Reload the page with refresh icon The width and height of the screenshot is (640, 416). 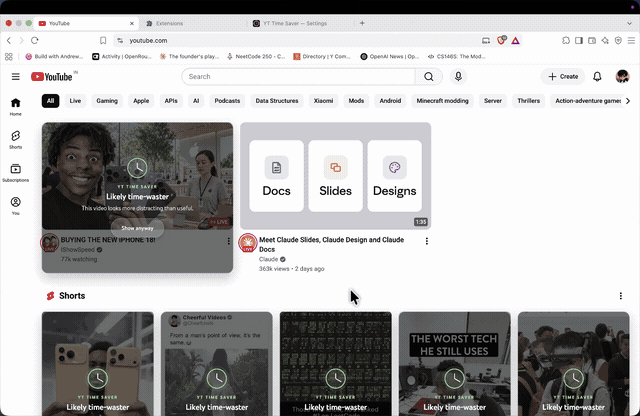click(35, 40)
